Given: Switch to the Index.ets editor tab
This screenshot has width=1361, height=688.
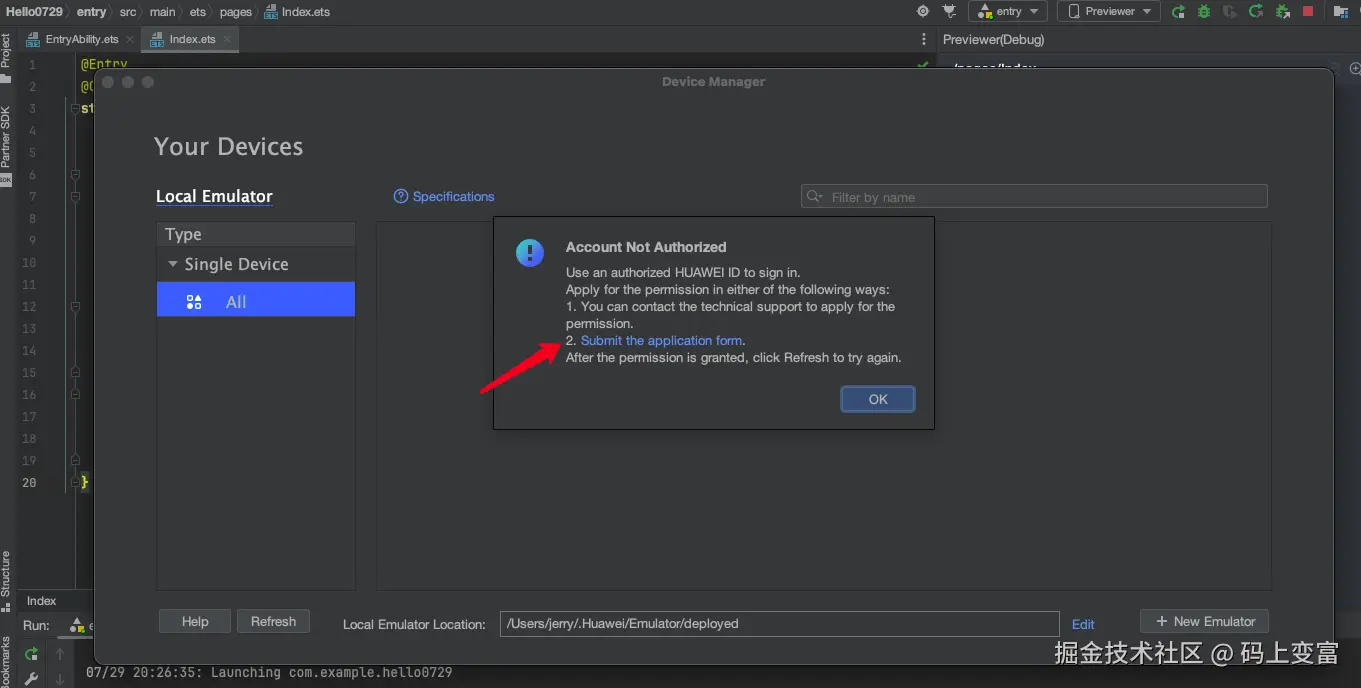Looking at the screenshot, I should 192,39.
